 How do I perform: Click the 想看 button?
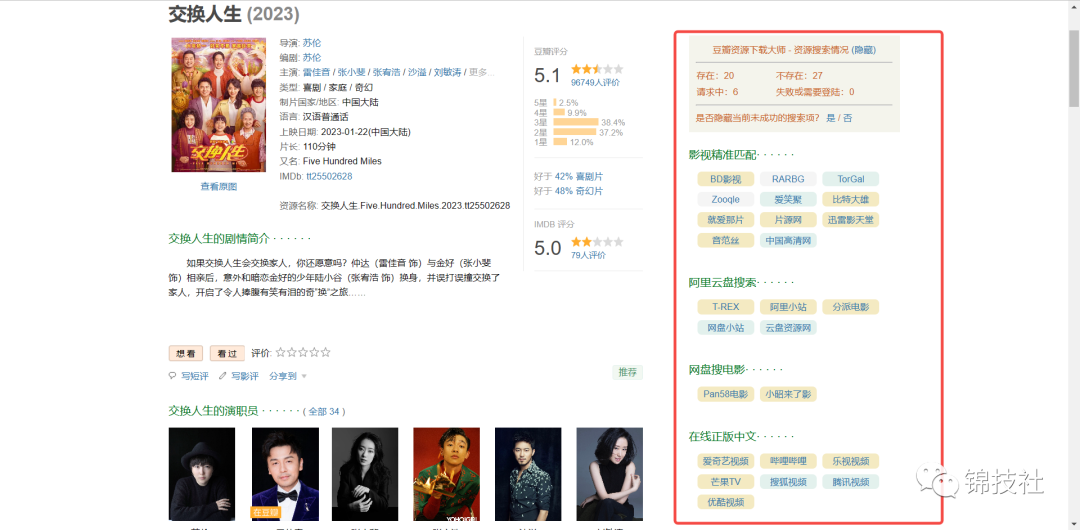click(186, 354)
